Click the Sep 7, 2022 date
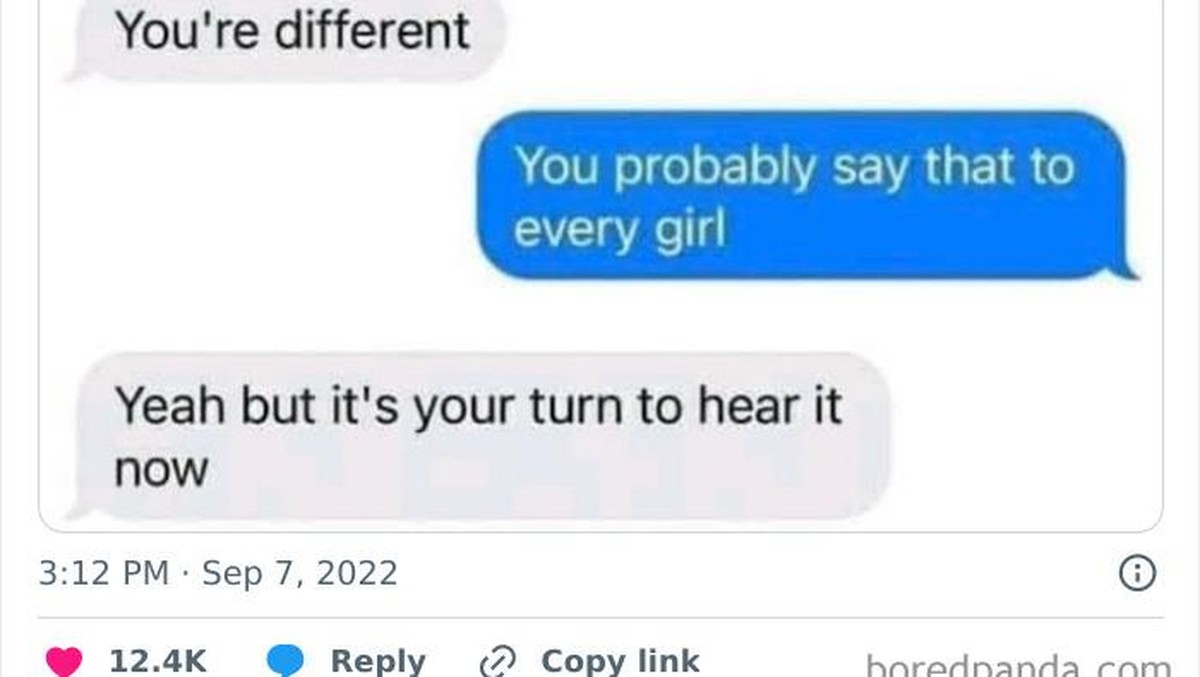Image resolution: width=1200 pixels, height=677 pixels. pos(300,573)
